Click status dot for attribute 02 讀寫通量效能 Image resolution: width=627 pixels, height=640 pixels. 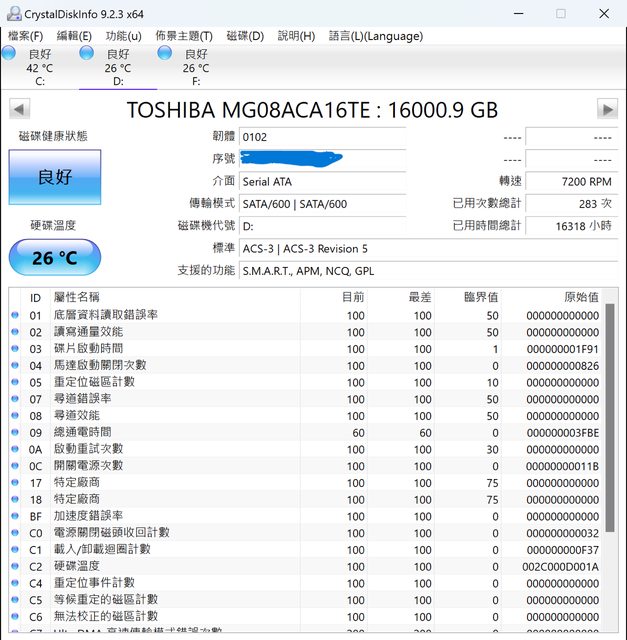pos(15,331)
